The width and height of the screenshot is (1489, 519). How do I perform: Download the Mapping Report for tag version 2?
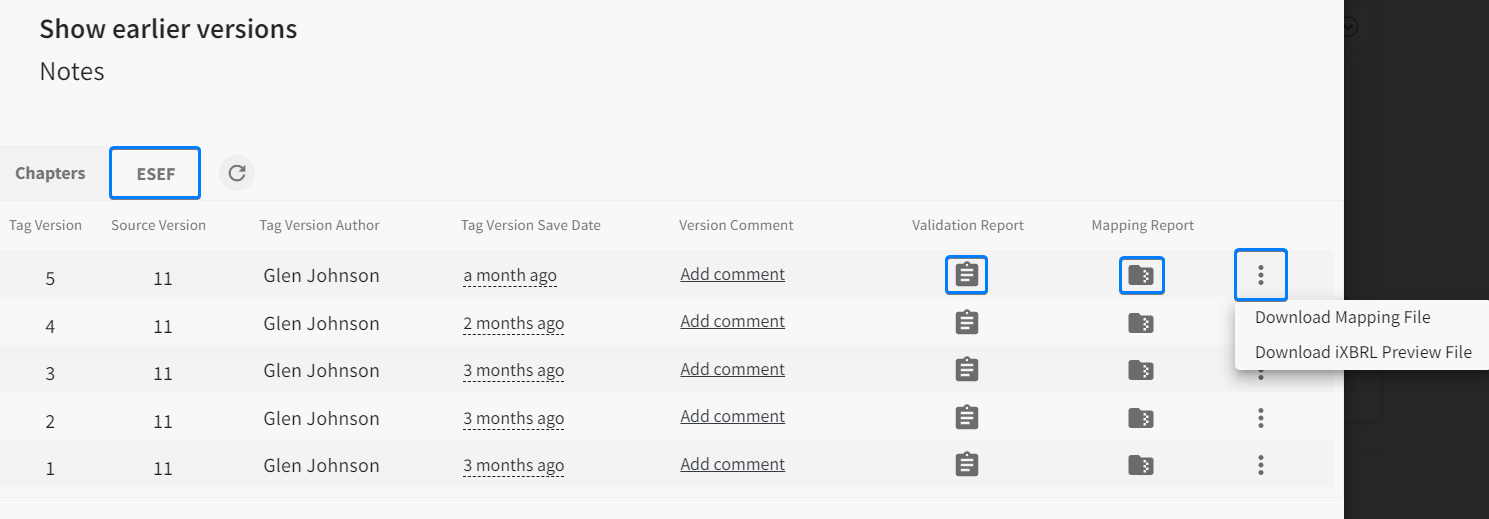[x=1141, y=417]
